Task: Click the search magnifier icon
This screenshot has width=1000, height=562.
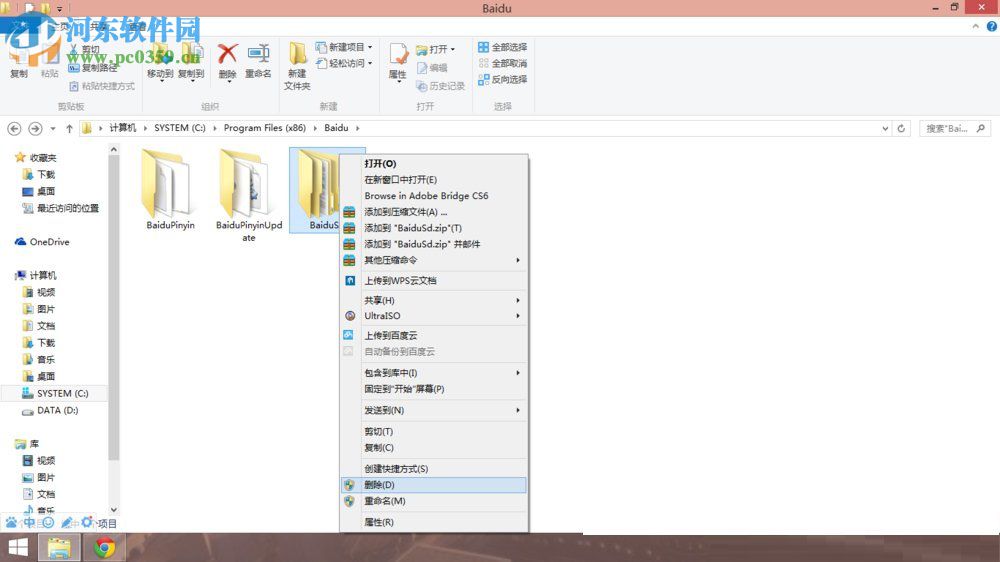Action: pyautogui.click(x=981, y=128)
